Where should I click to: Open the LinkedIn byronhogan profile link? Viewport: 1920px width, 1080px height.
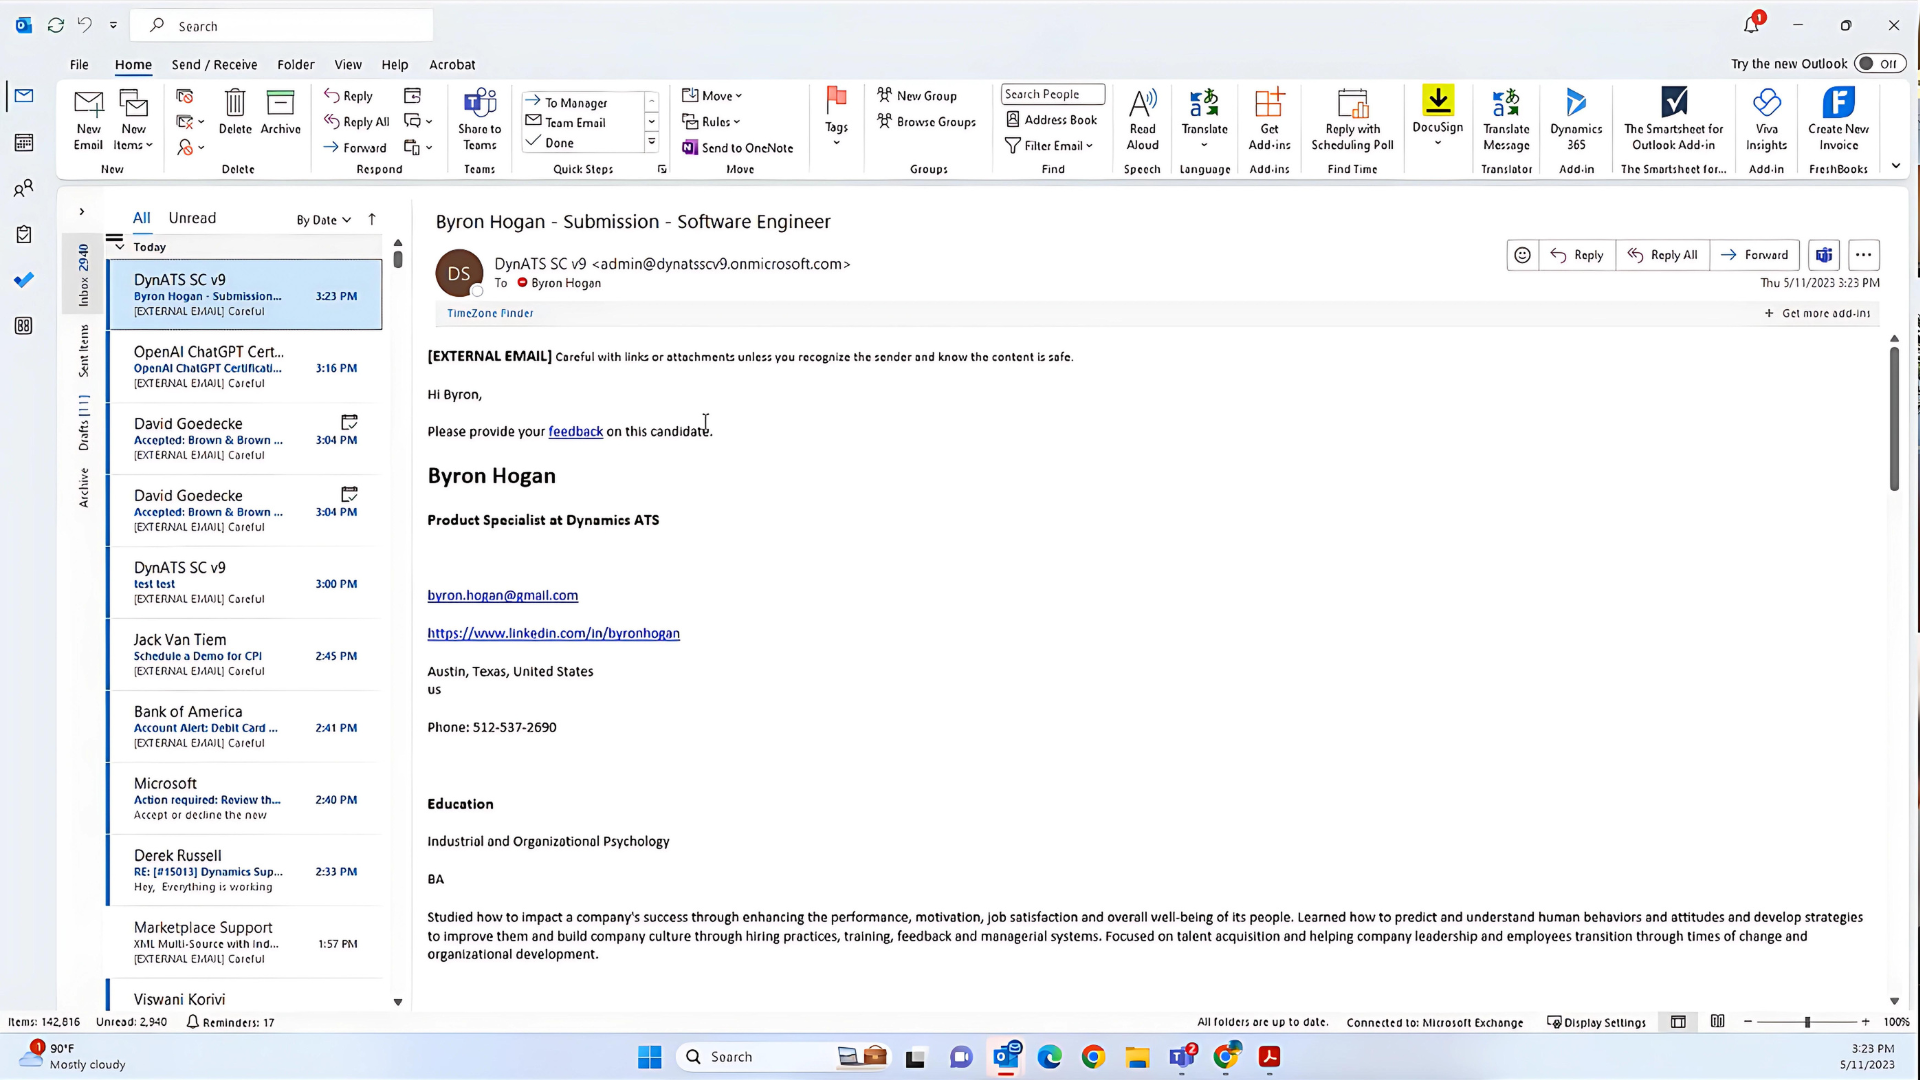point(553,633)
